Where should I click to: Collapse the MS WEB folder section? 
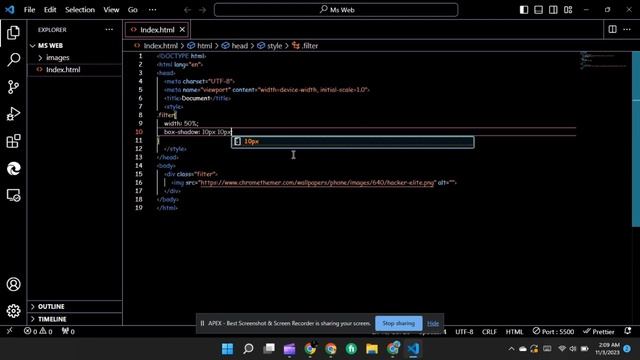click(74, 46)
